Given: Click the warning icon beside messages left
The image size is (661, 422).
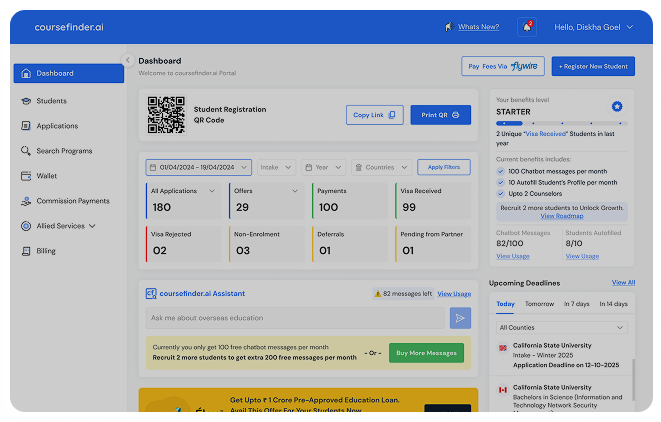Looking at the screenshot, I should coord(378,294).
